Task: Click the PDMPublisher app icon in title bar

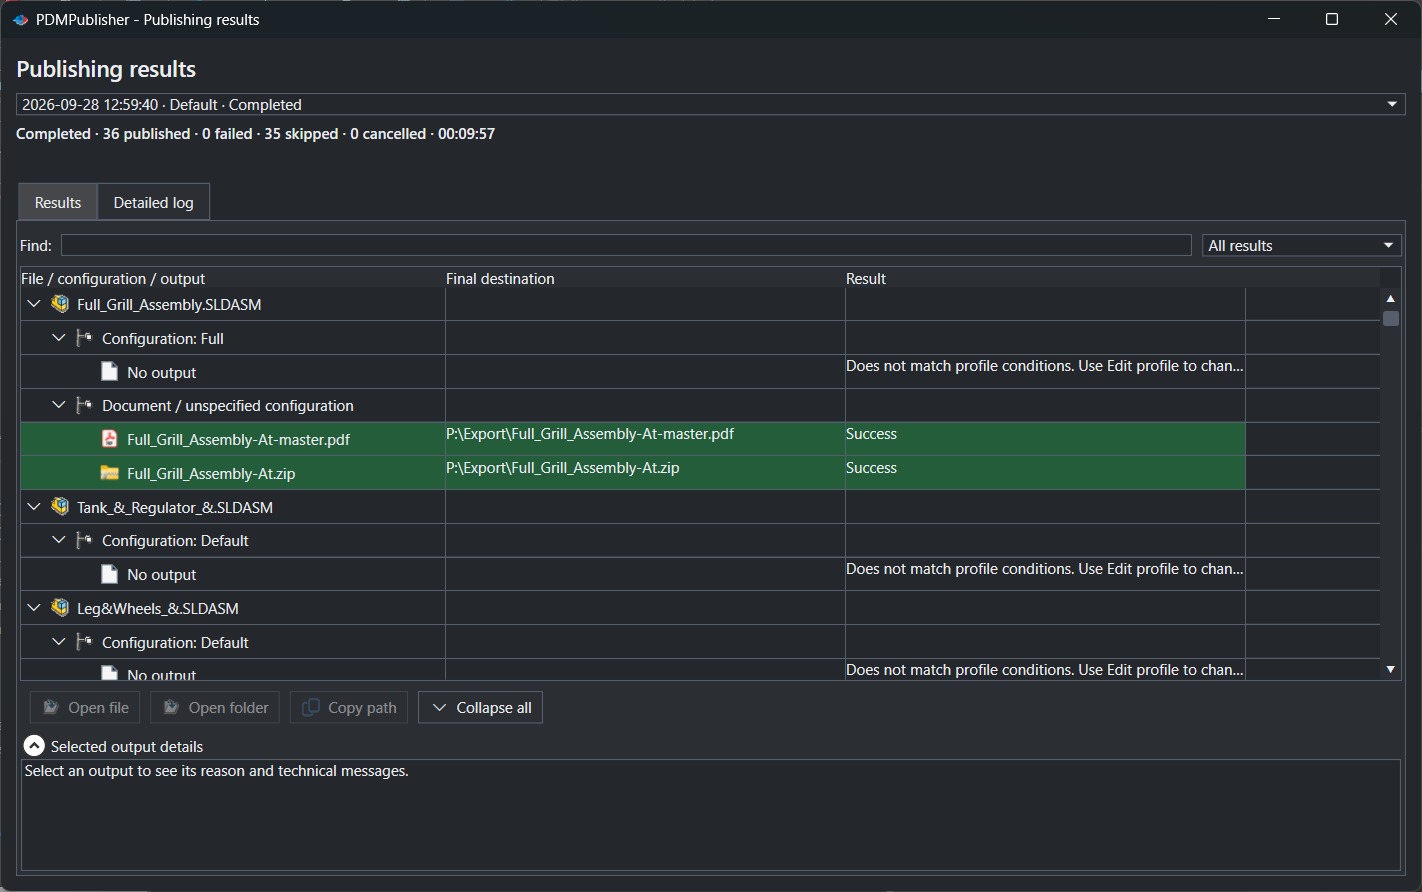Action: pos(20,20)
